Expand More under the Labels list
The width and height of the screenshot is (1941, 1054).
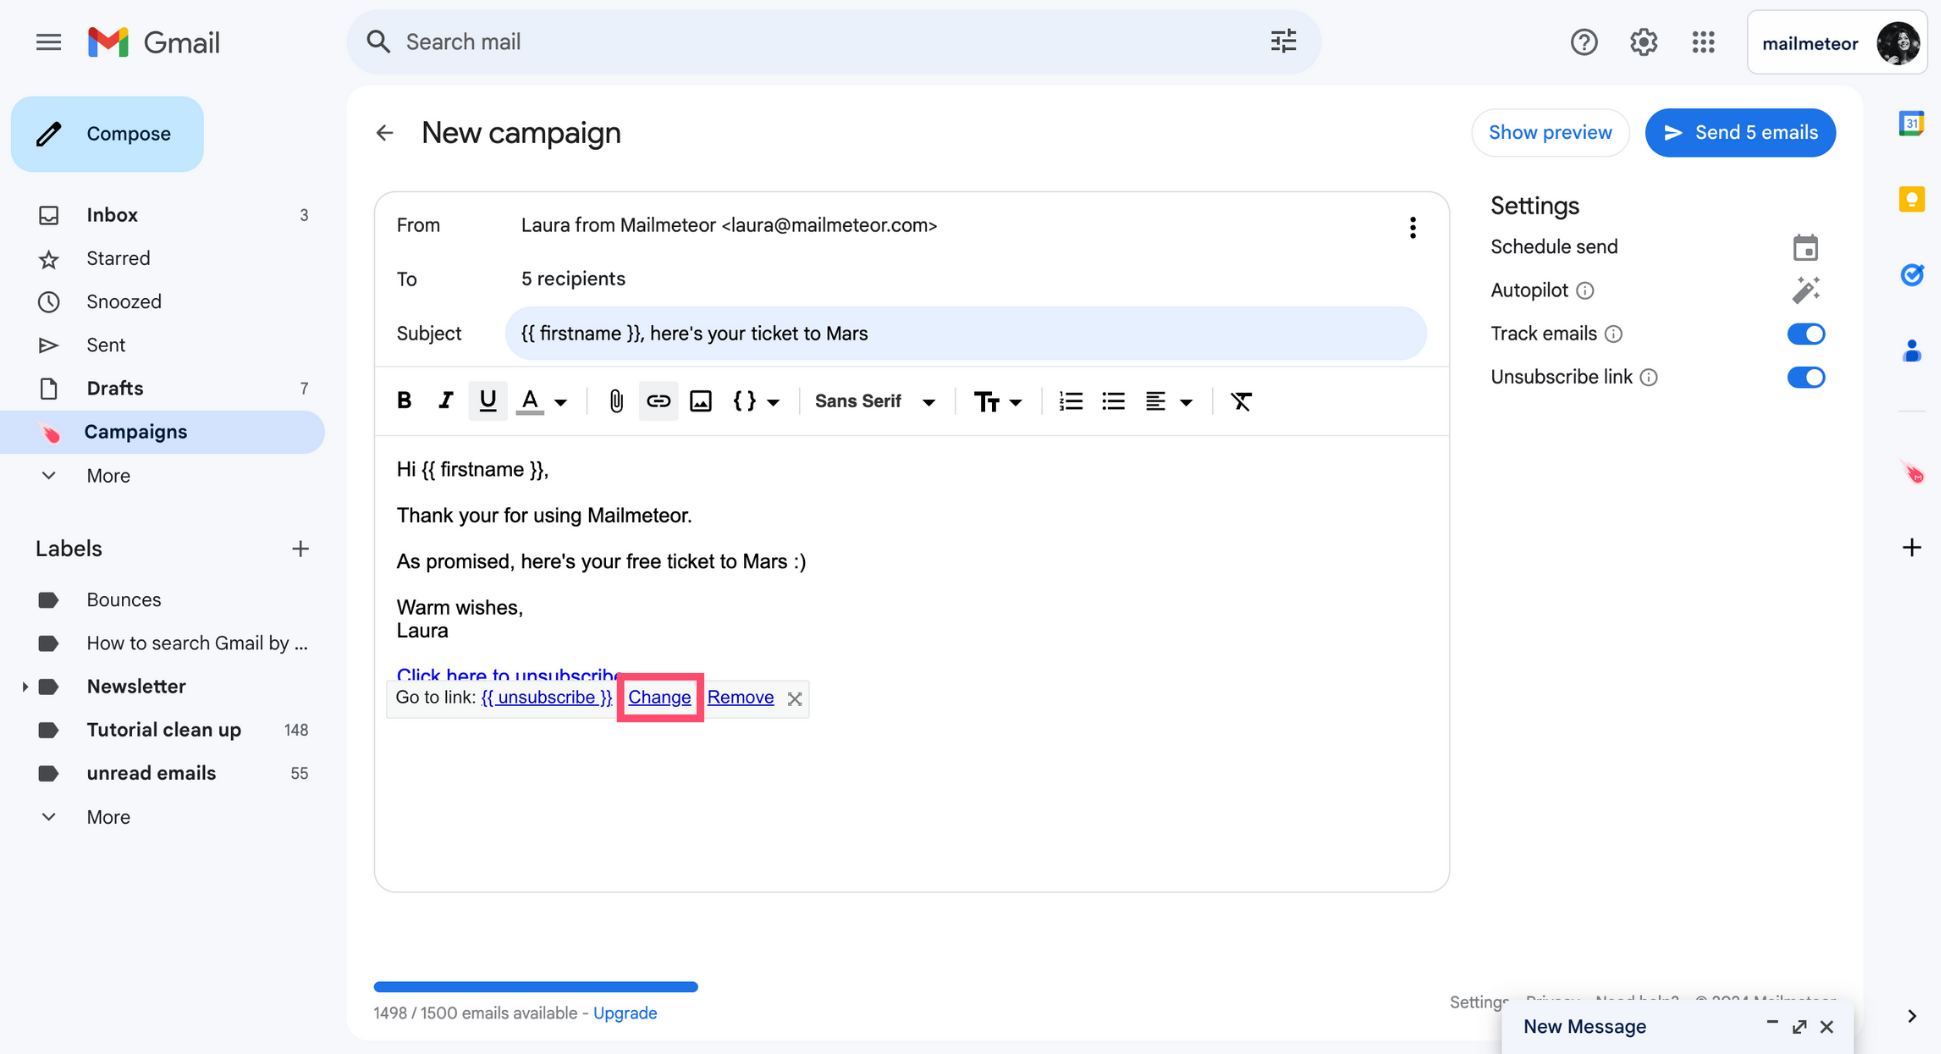coord(108,817)
